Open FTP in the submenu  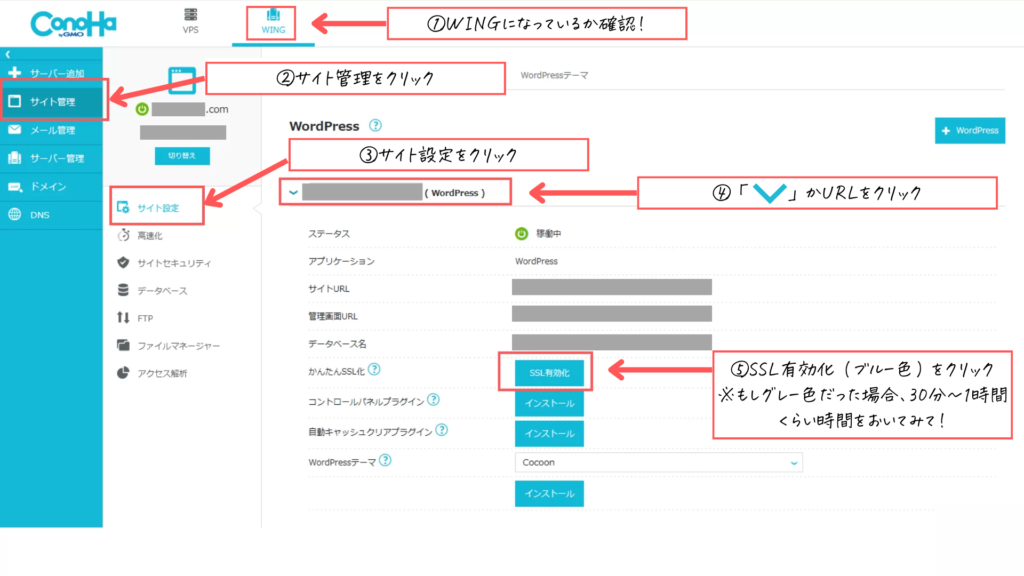click(145, 318)
